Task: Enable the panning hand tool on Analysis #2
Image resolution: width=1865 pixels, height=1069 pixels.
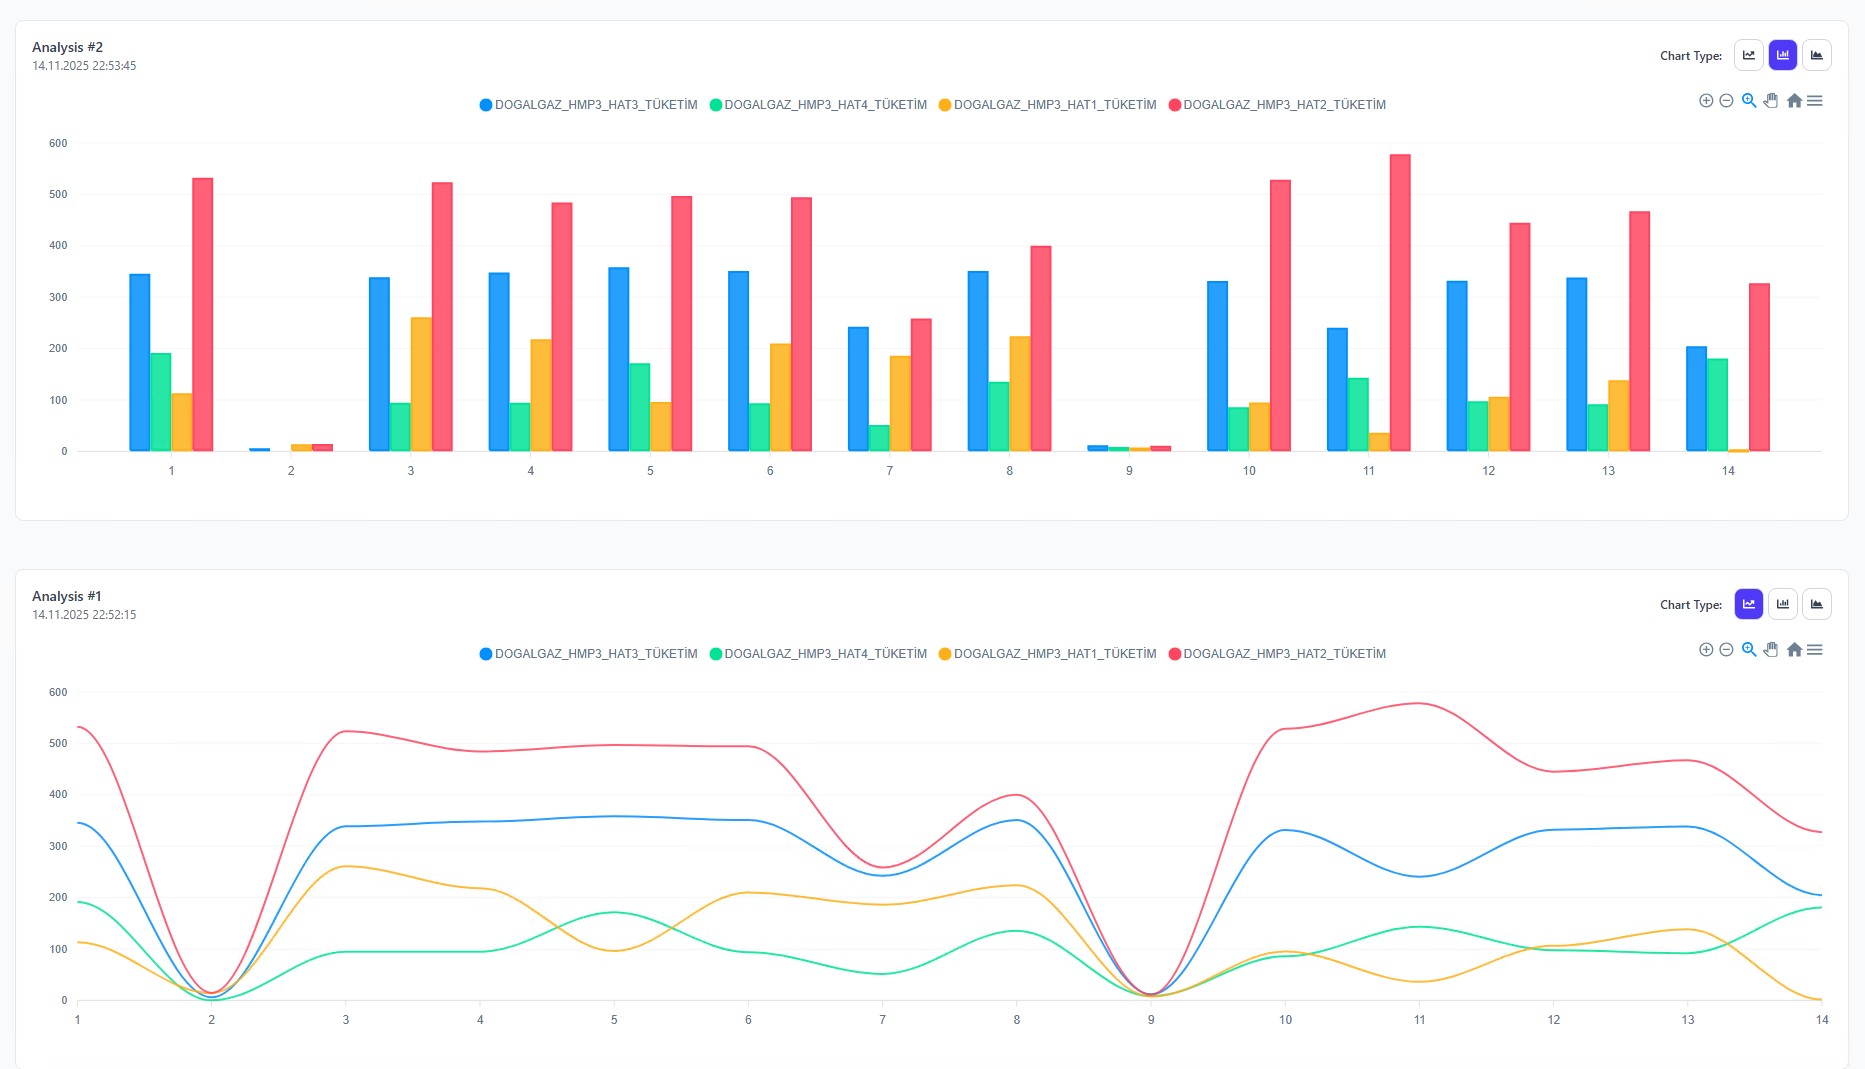Action: tap(1771, 100)
